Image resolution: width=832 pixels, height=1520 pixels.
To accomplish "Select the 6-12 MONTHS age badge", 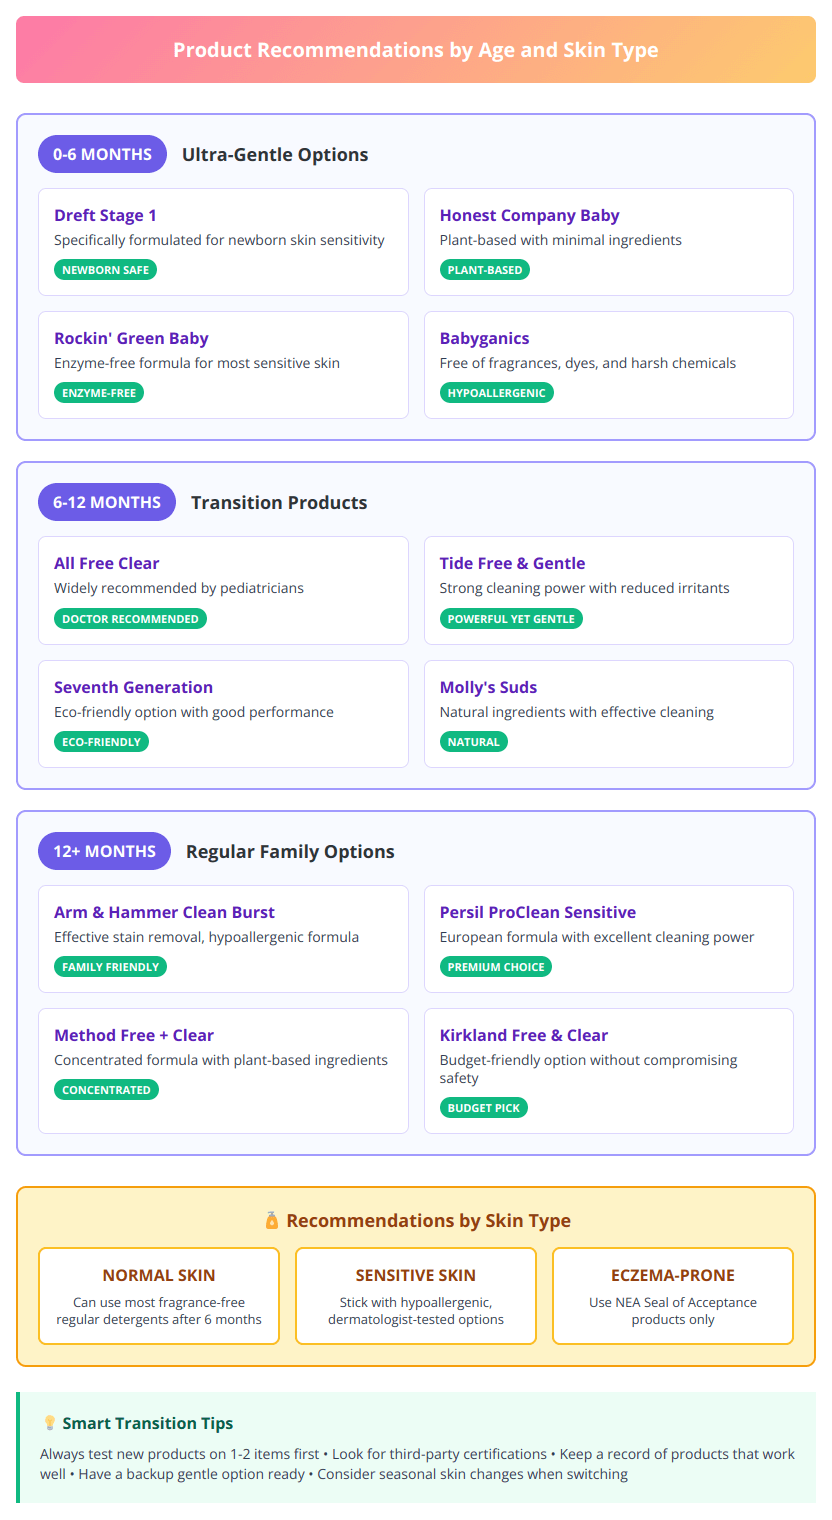I will click(107, 502).
